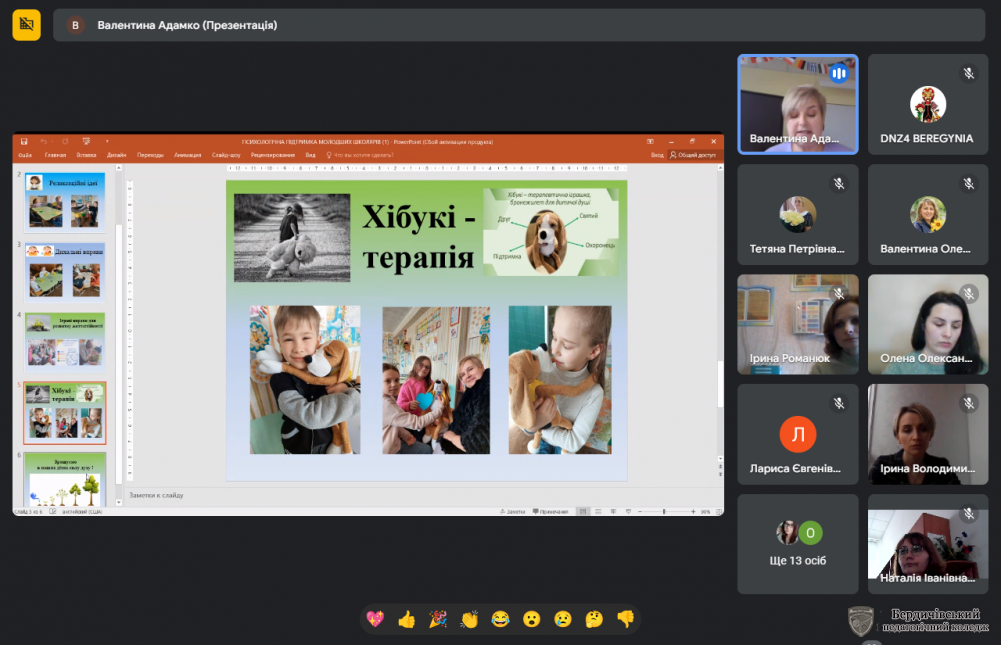Viewport: 1001px width, 645px height.
Task: React with the laughing tears emoji
Action: point(500,619)
